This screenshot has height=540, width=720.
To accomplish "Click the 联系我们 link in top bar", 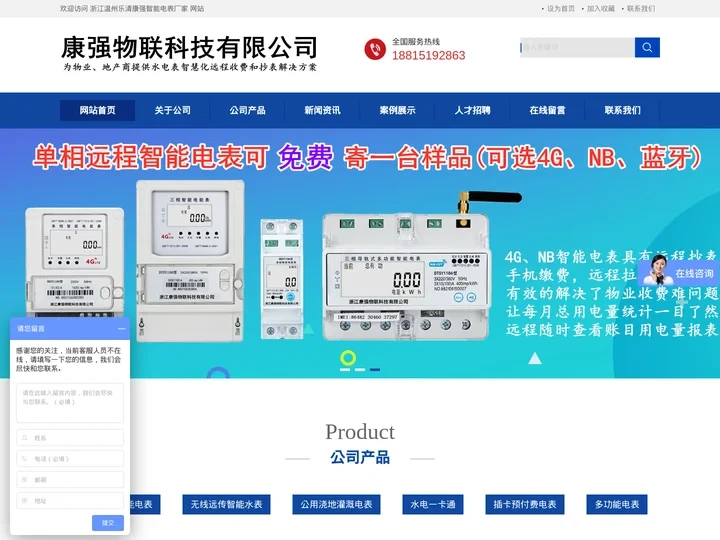I will pyautogui.click(x=641, y=8).
